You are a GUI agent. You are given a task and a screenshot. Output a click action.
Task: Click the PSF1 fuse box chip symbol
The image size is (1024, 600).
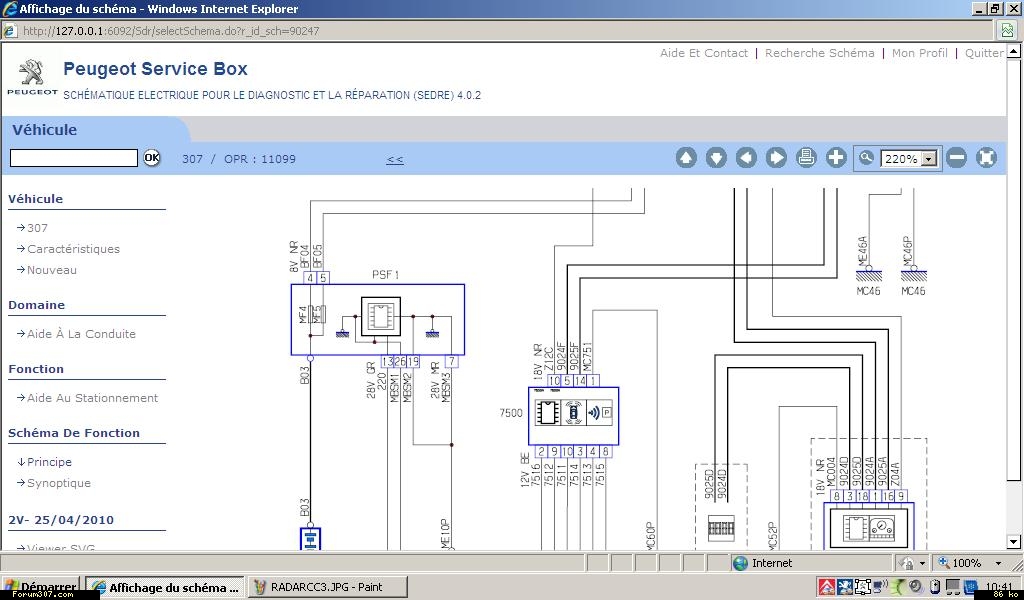click(x=380, y=317)
